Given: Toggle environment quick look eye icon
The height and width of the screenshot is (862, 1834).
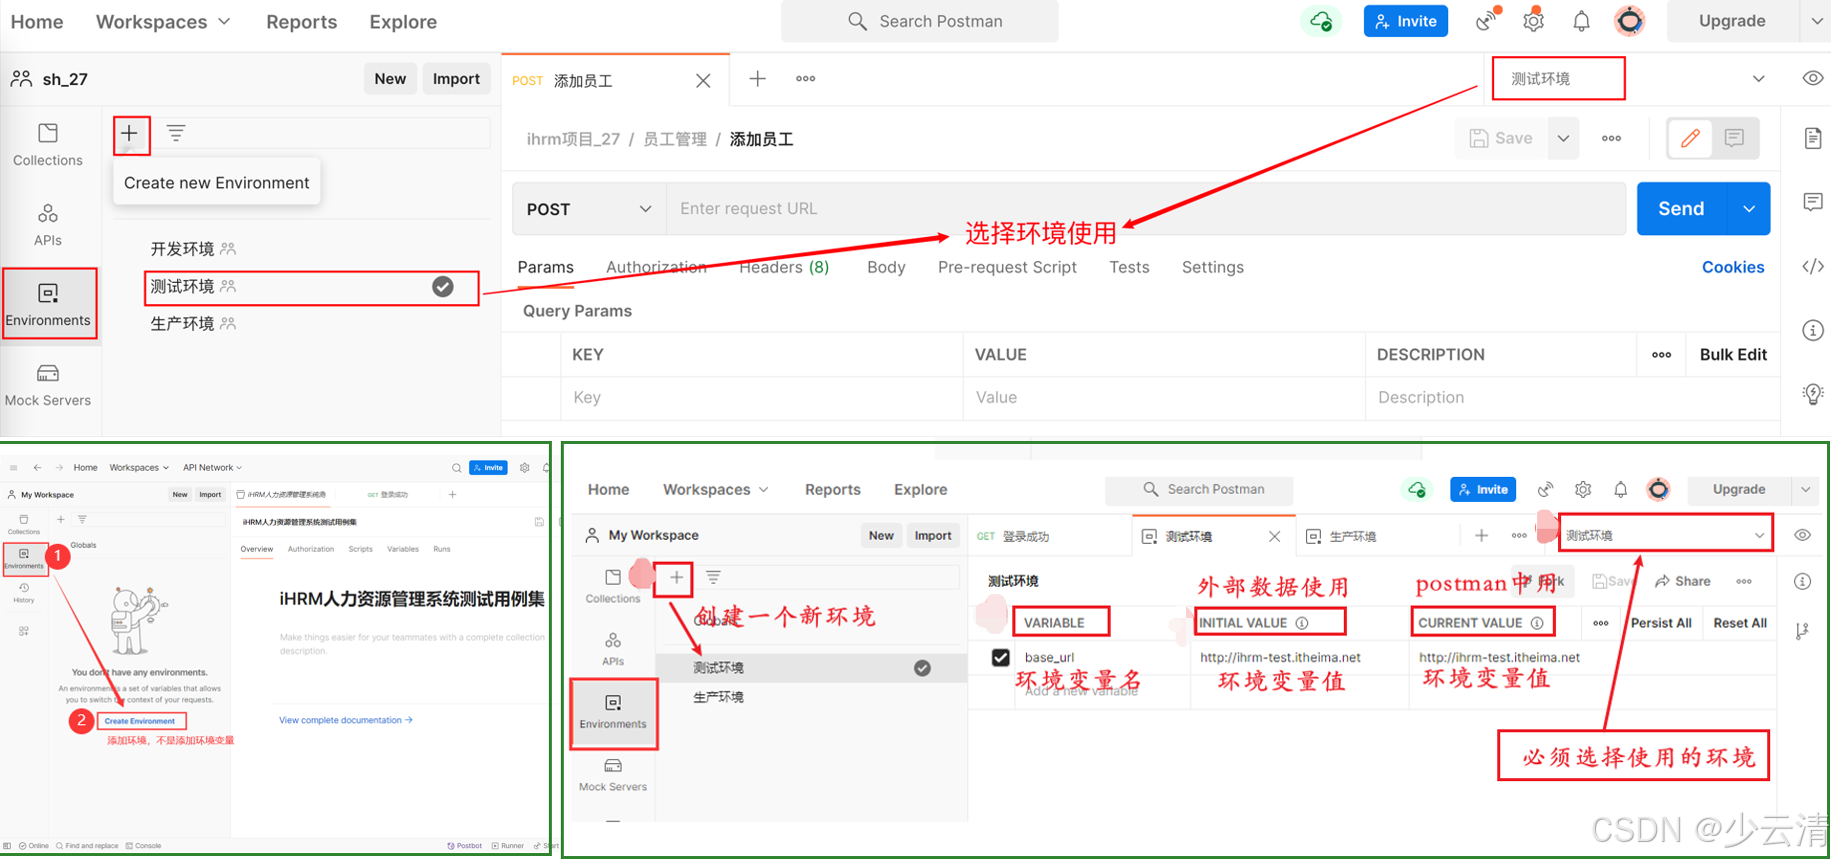Looking at the screenshot, I should (1812, 78).
